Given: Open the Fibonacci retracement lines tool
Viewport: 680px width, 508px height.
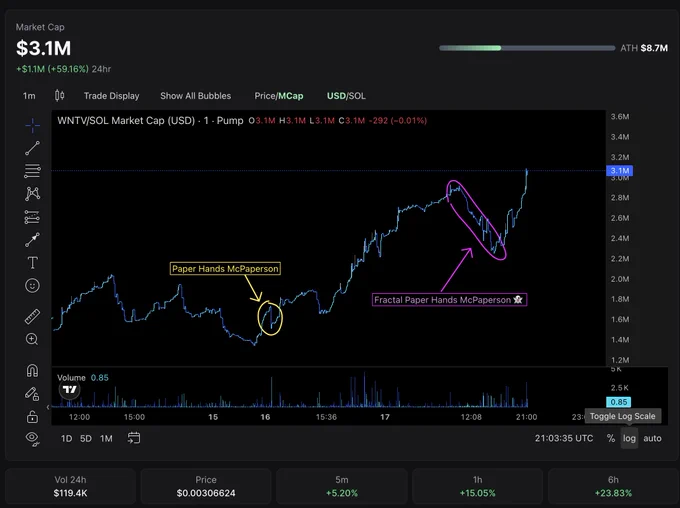Looking at the screenshot, I should pyautogui.click(x=33, y=170).
